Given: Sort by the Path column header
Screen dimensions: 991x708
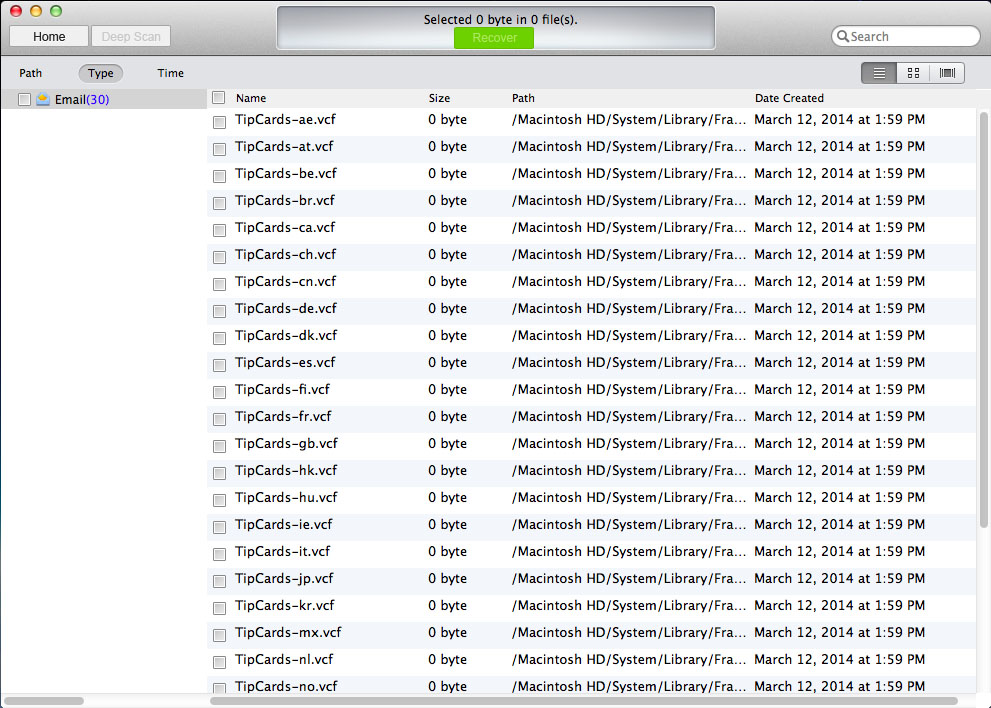Looking at the screenshot, I should click(523, 98).
